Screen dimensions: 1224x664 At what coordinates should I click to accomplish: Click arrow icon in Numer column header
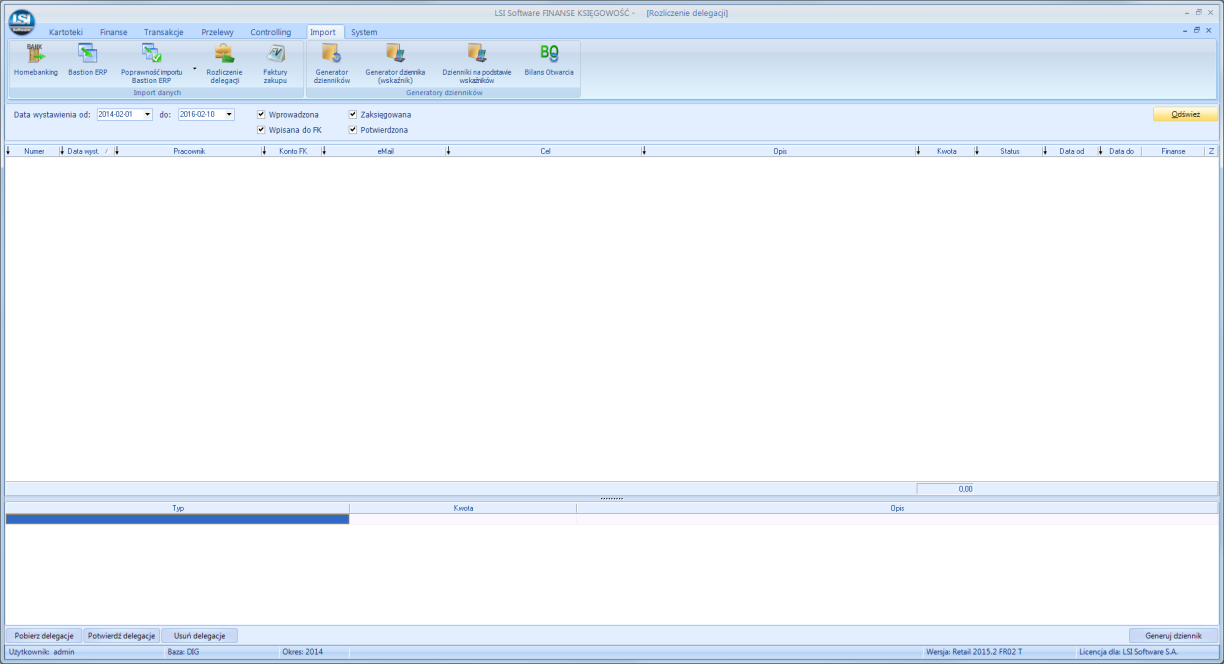[x=9, y=151]
